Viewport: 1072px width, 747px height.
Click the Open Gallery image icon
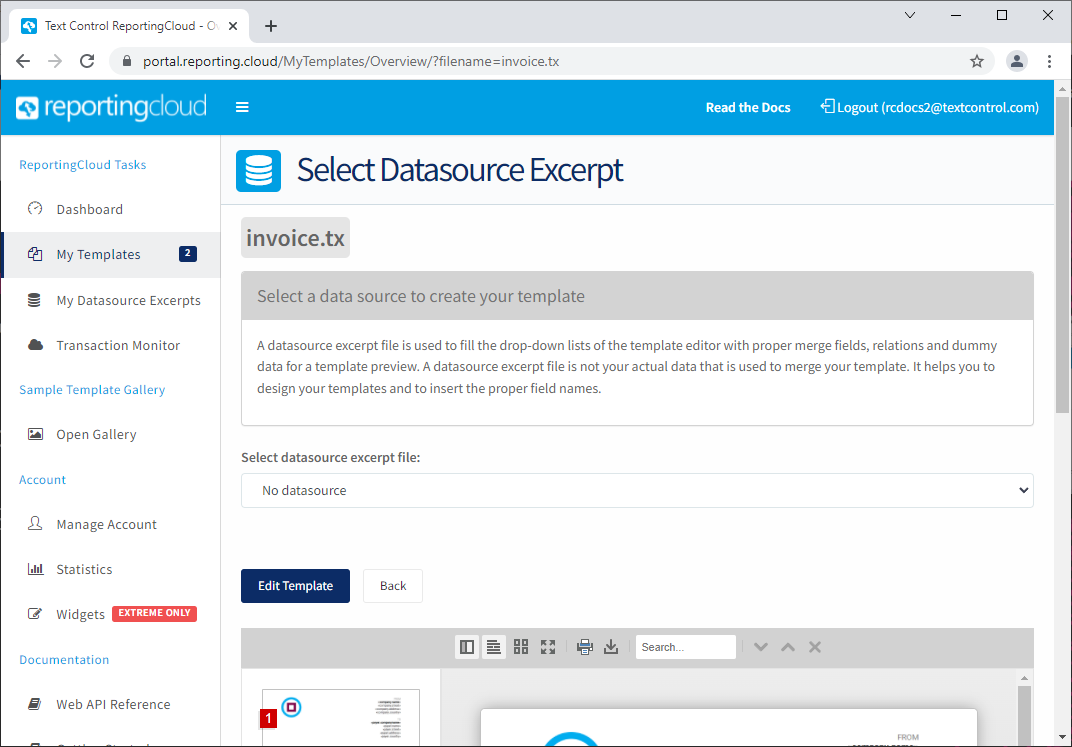pyautogui.click(x=35, y=434)
